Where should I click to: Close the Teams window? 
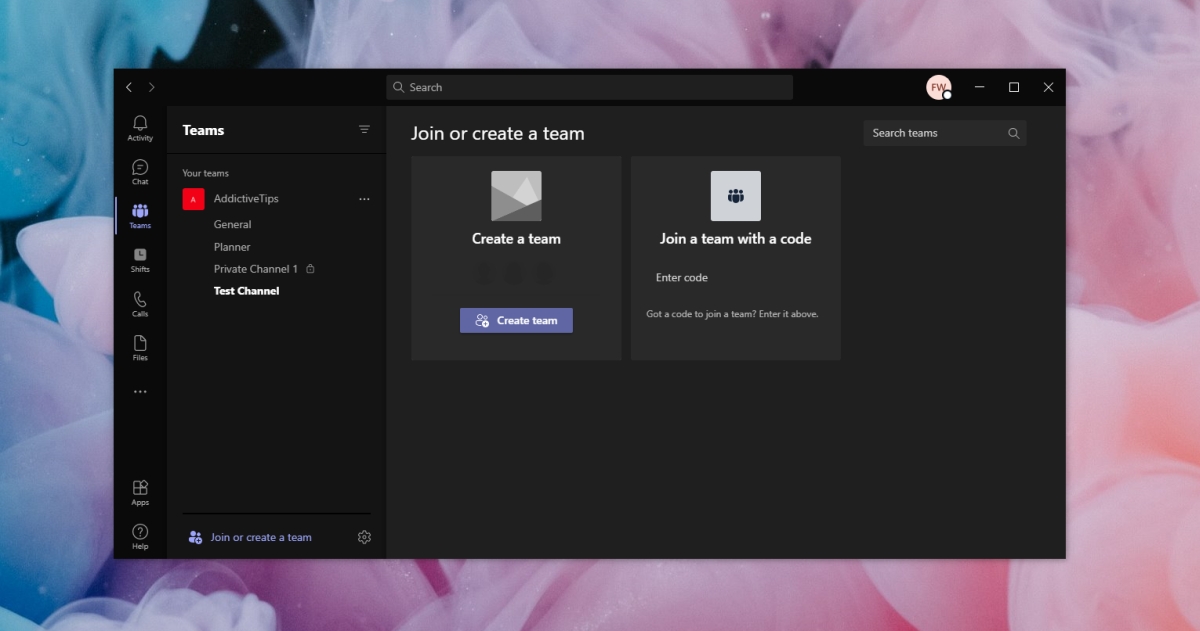[1048, 87]
